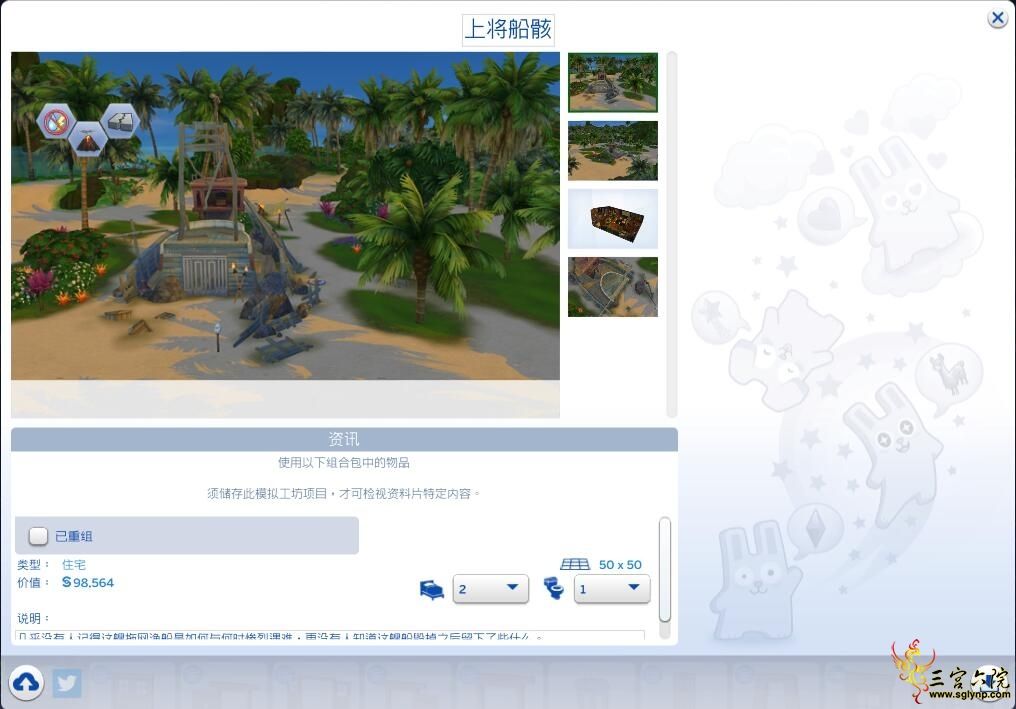The width and height of the screenshot is (1016, 709).
Task: Select the second beach view thumbnail
Action: pos(613,150)
